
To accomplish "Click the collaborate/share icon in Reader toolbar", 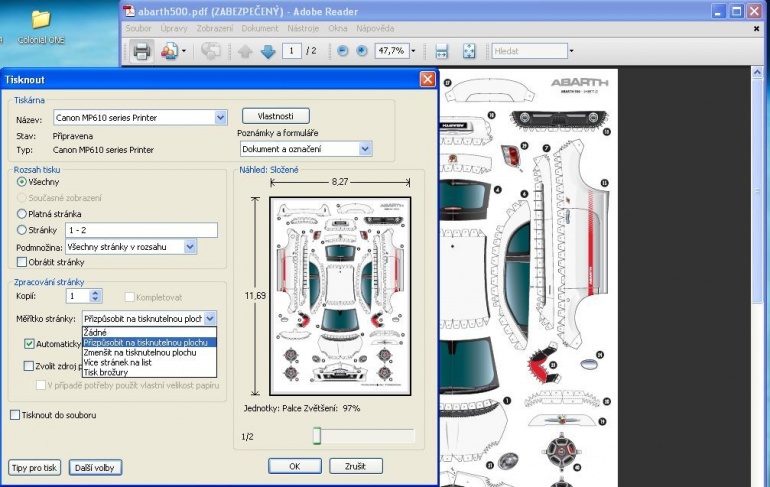I will (169, 51).
